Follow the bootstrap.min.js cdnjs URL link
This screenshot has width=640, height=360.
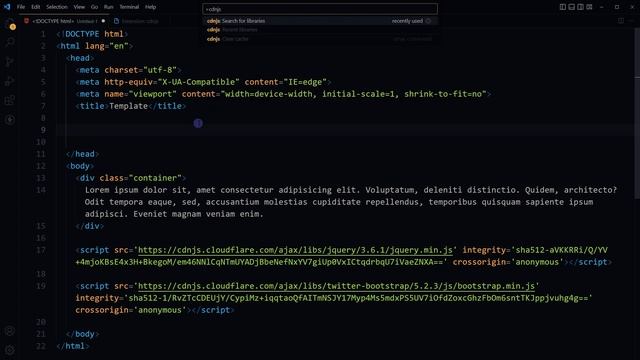point(336,286)
